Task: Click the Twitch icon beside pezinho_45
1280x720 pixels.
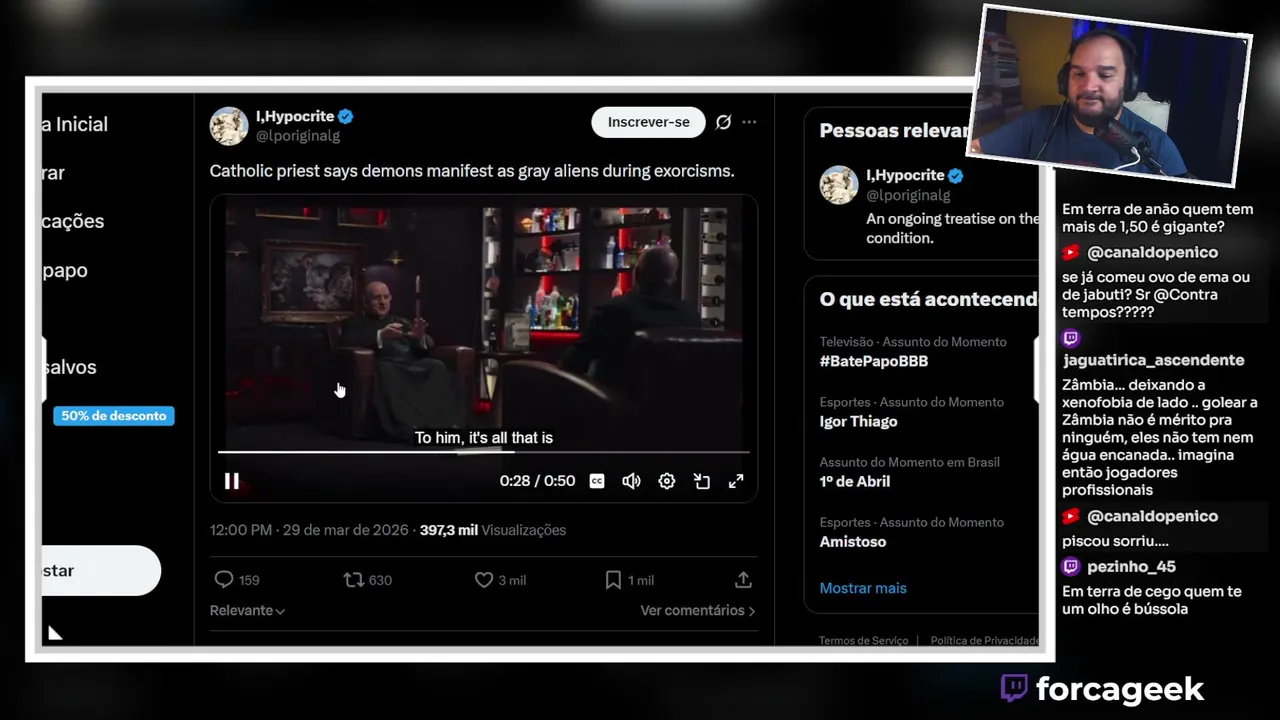Action: [x=1071, y=567]
